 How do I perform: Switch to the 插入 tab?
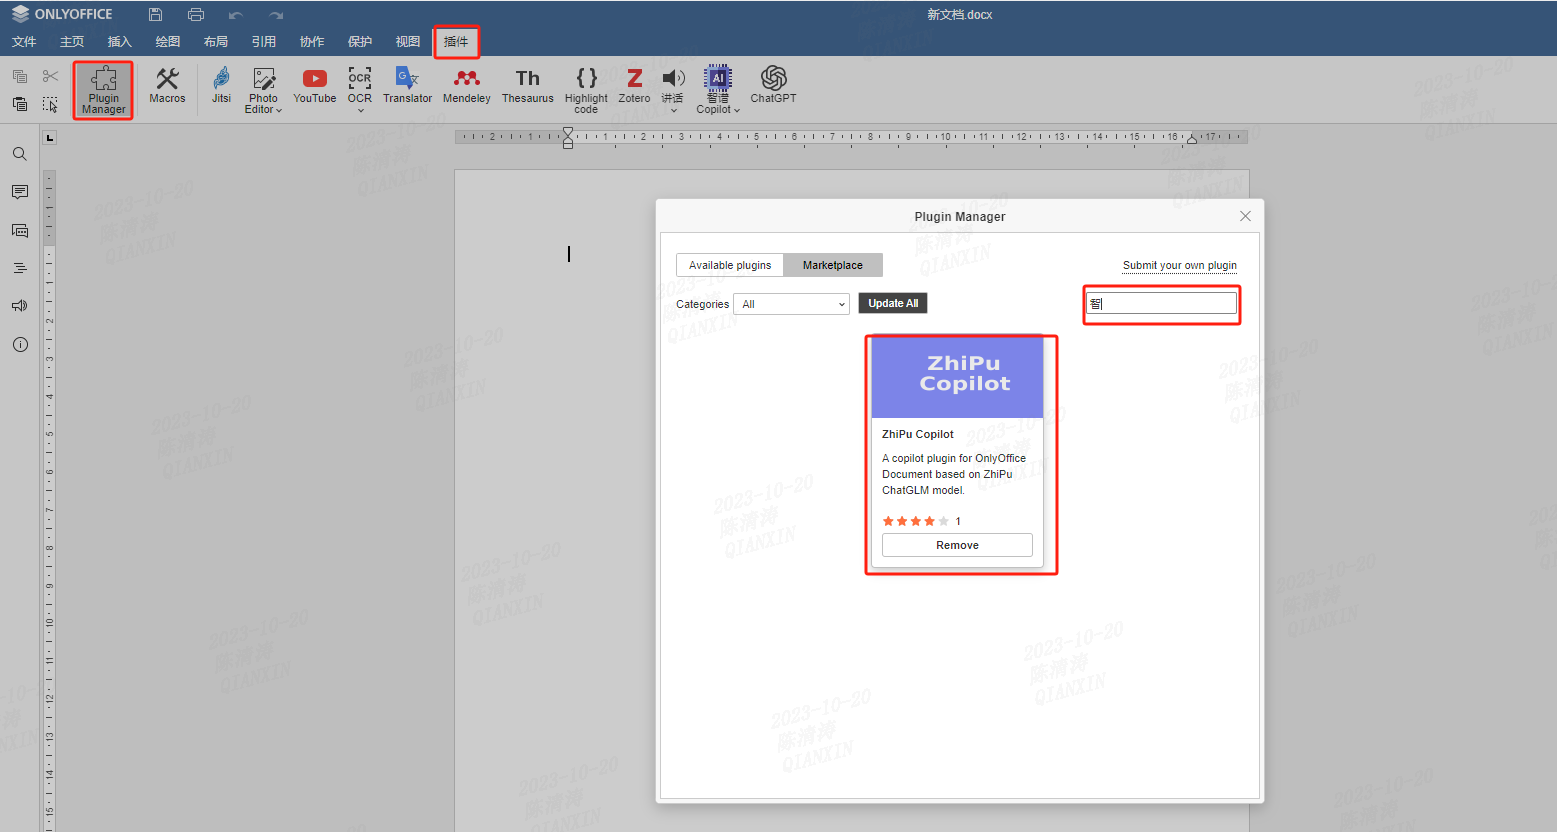[120, 42]
